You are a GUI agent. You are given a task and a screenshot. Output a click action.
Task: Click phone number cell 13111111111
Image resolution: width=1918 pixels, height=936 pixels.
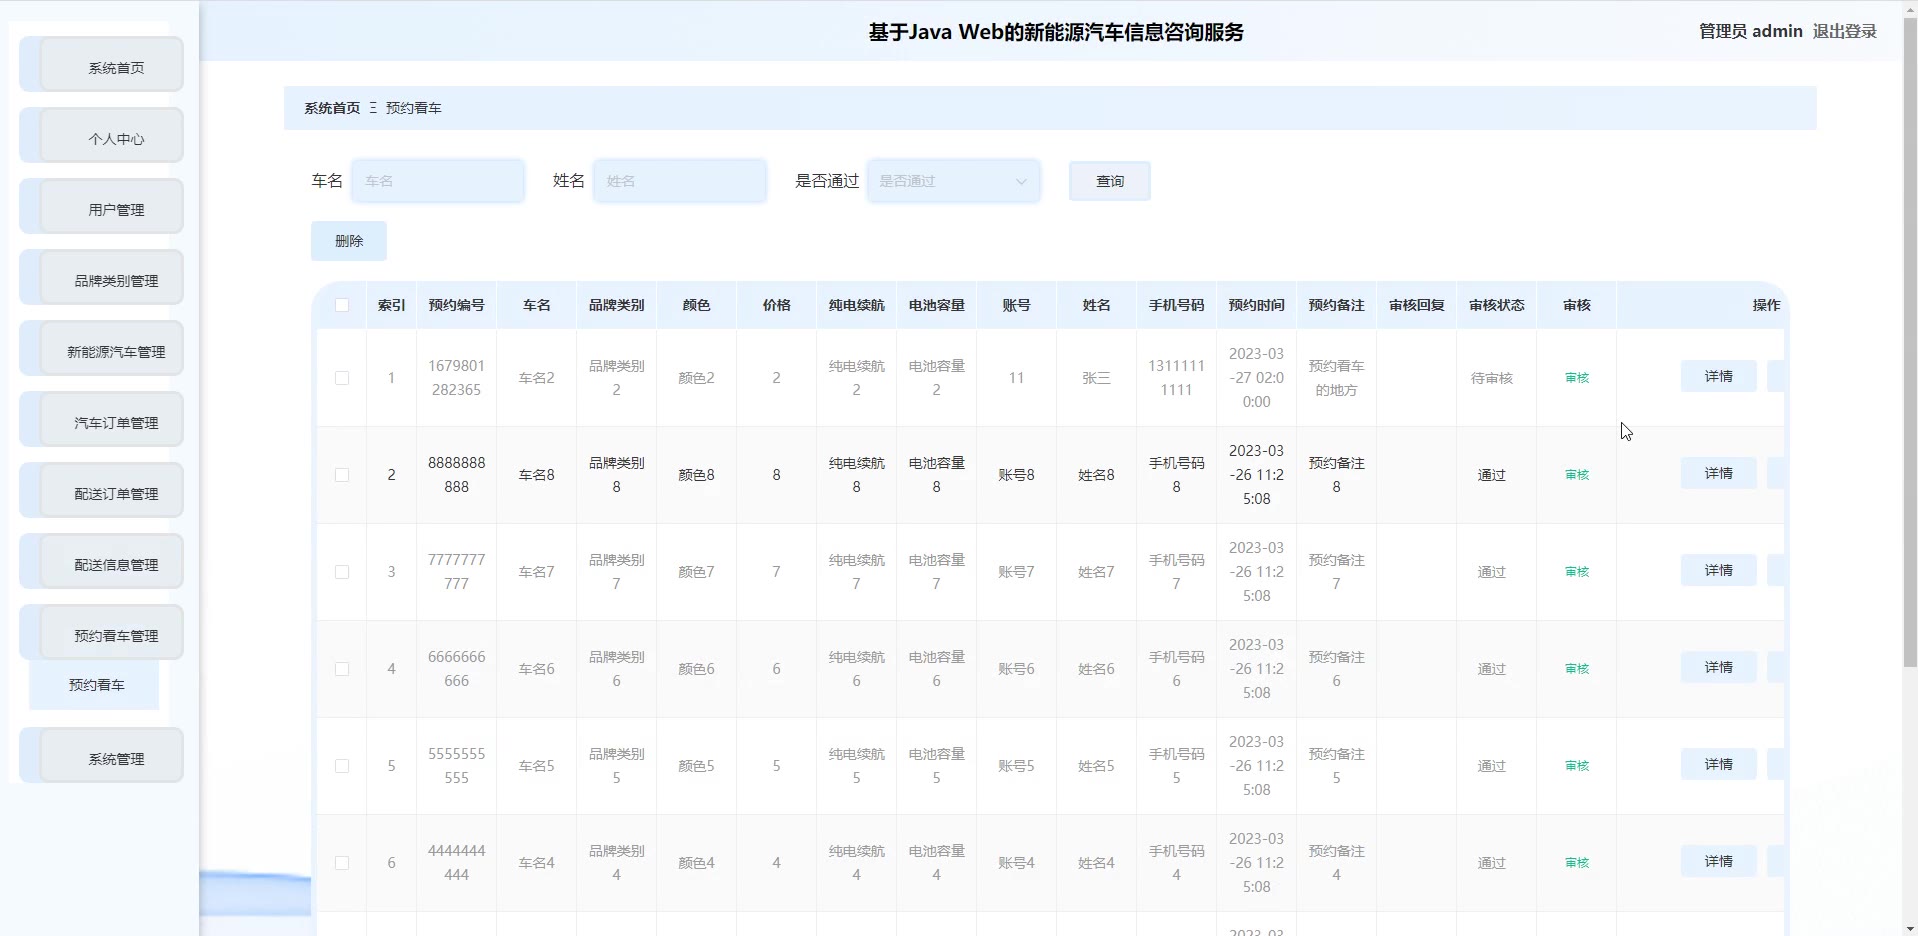(1176, 378)
